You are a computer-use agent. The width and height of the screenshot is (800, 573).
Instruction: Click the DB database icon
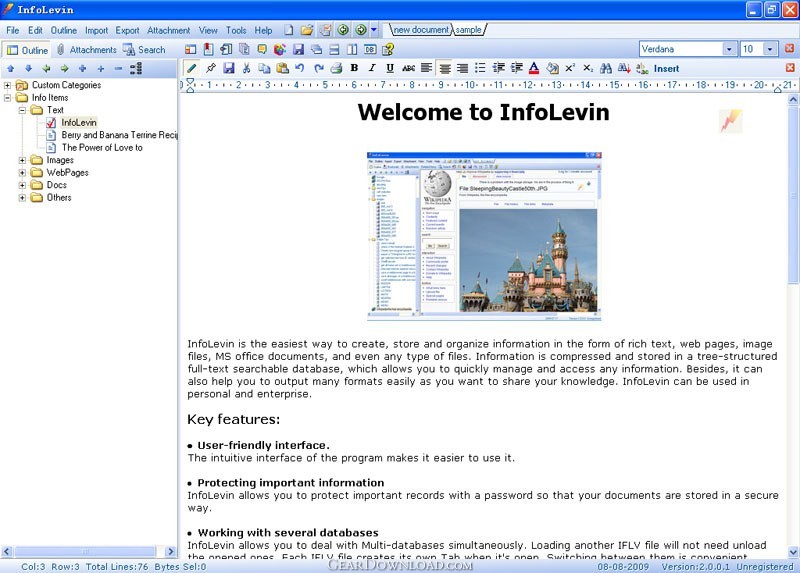coord(370,49)
